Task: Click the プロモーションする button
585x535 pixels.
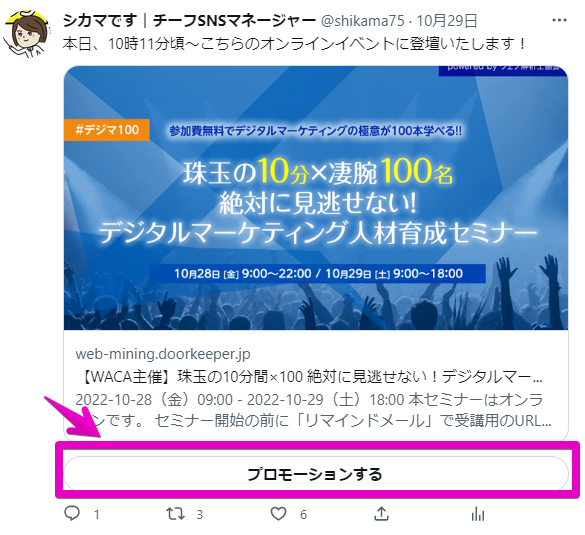Action: 316,473
